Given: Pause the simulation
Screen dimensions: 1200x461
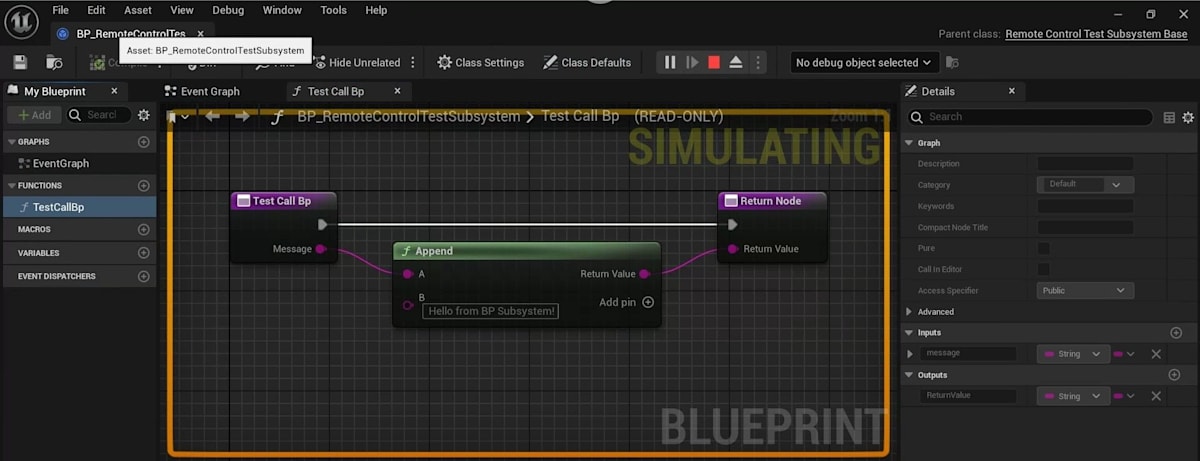Looking at the screenshot, I should pyautogui.click(x=670, y=62).
